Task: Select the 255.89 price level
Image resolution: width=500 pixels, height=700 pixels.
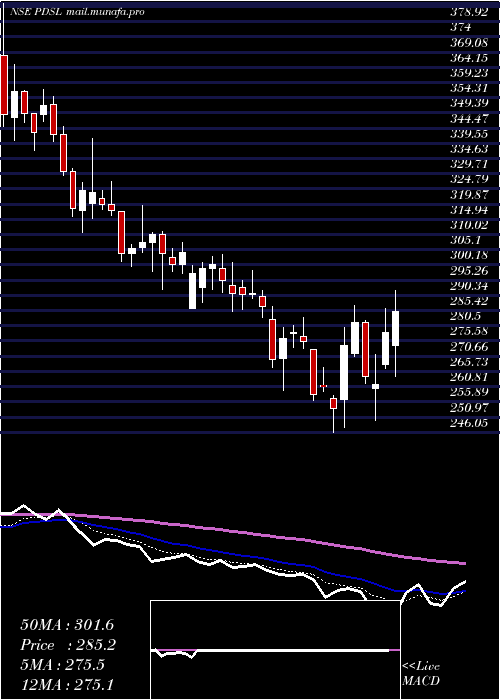Action: [x=469, y=392]
